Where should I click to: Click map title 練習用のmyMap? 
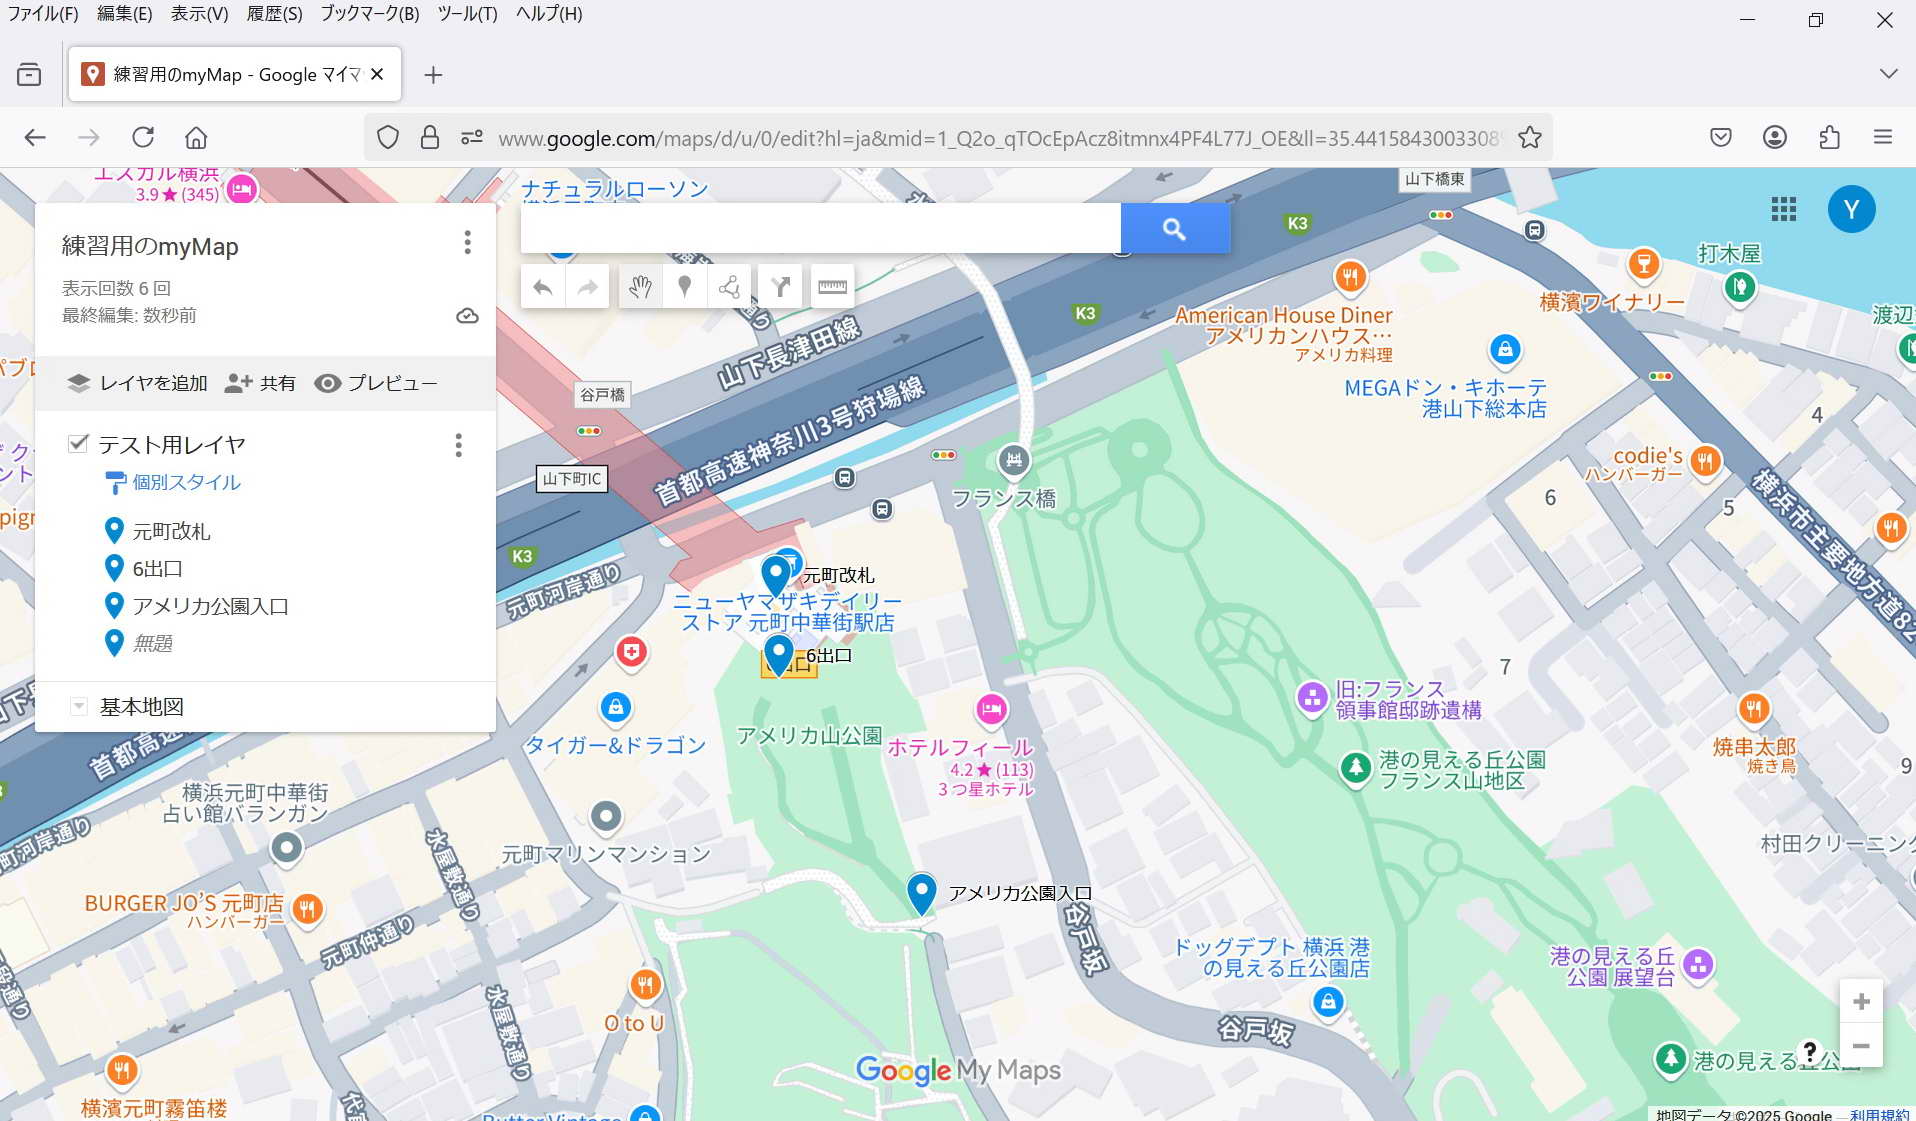point(150,246)
